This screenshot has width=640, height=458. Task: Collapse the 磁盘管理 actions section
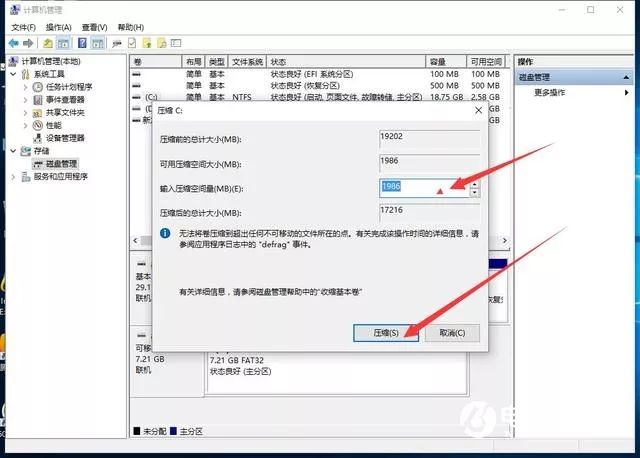(626, 77)
